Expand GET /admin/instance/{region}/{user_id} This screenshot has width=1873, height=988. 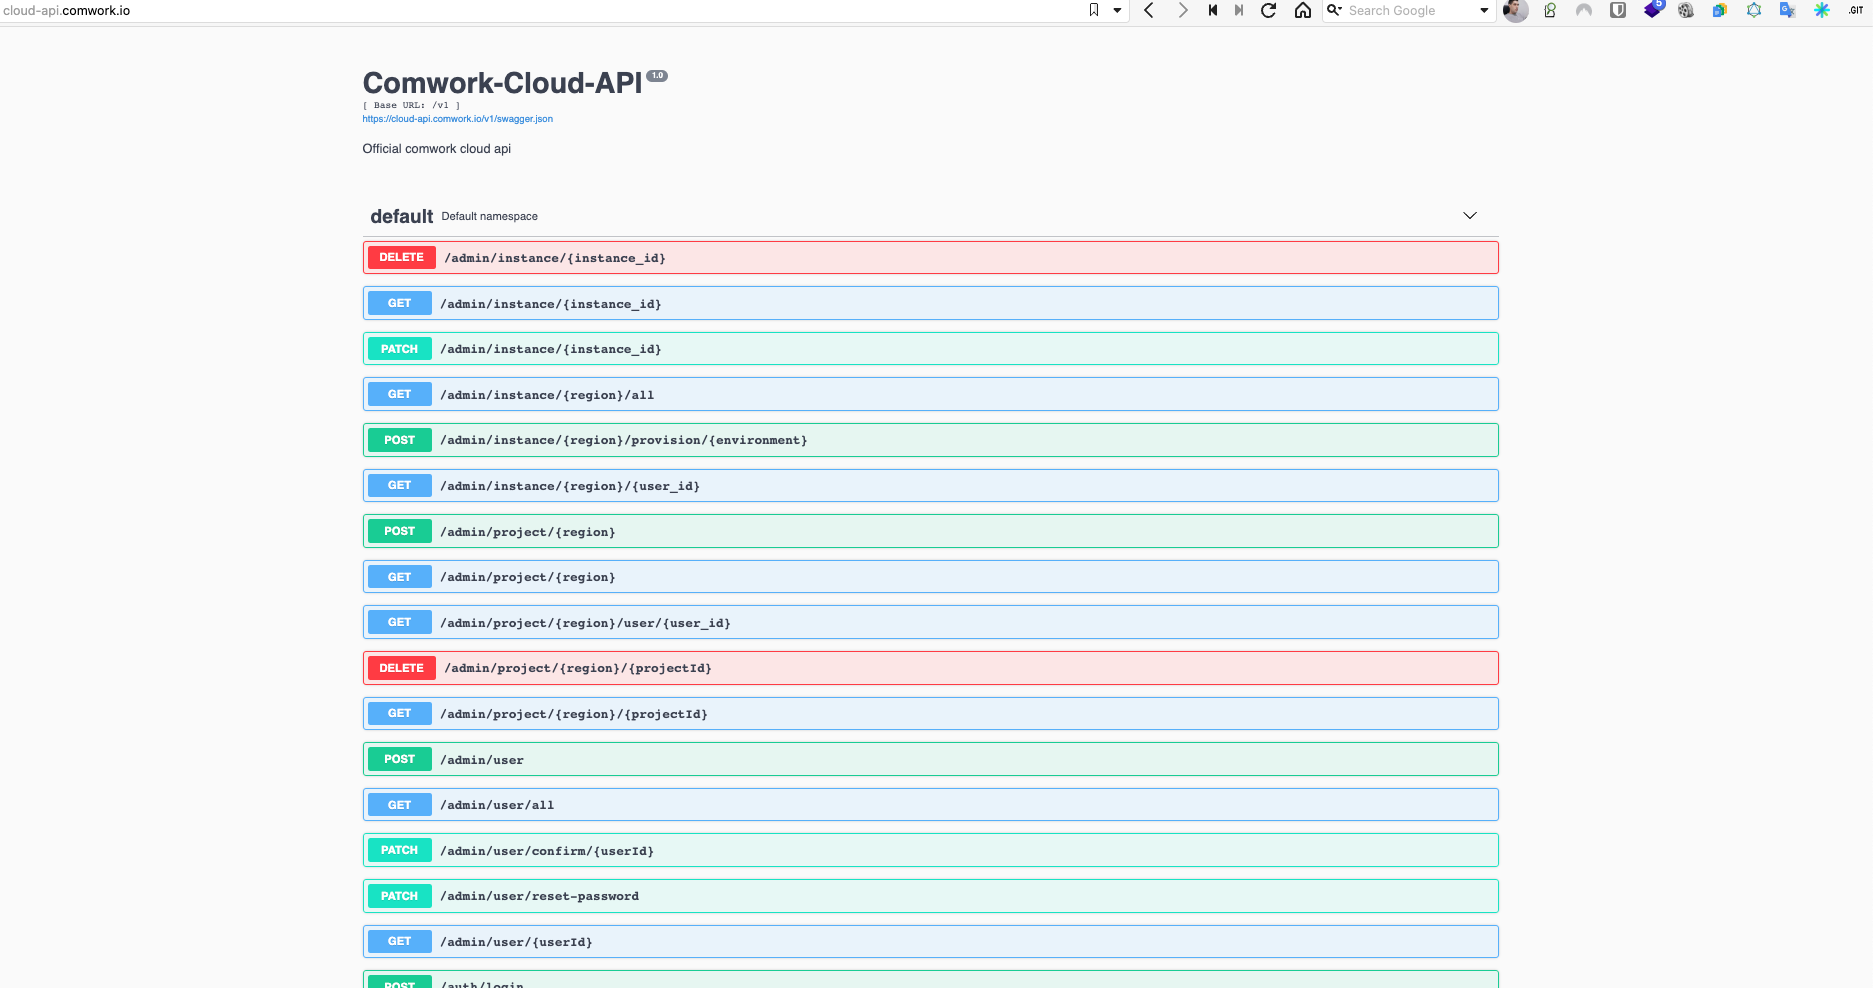tap(930, 485)
